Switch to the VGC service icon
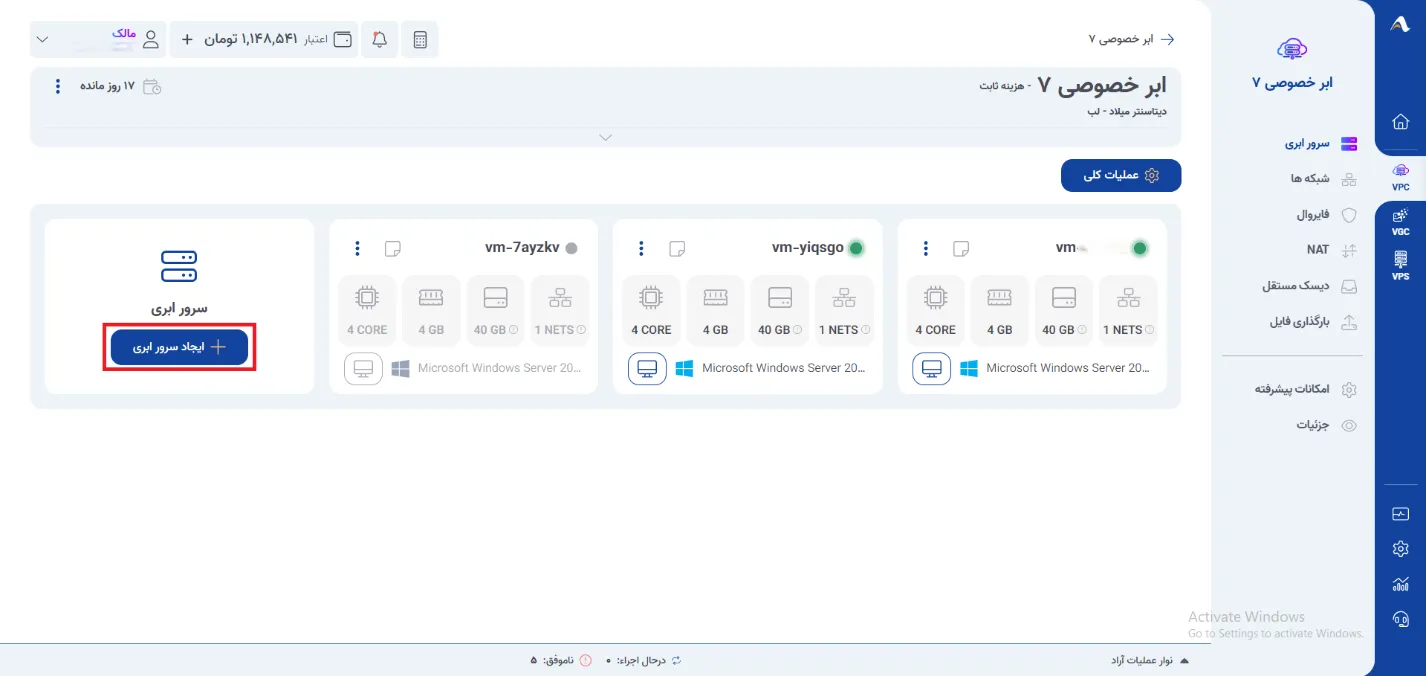Screen dimensions: 1426x676 (1400, 222)
